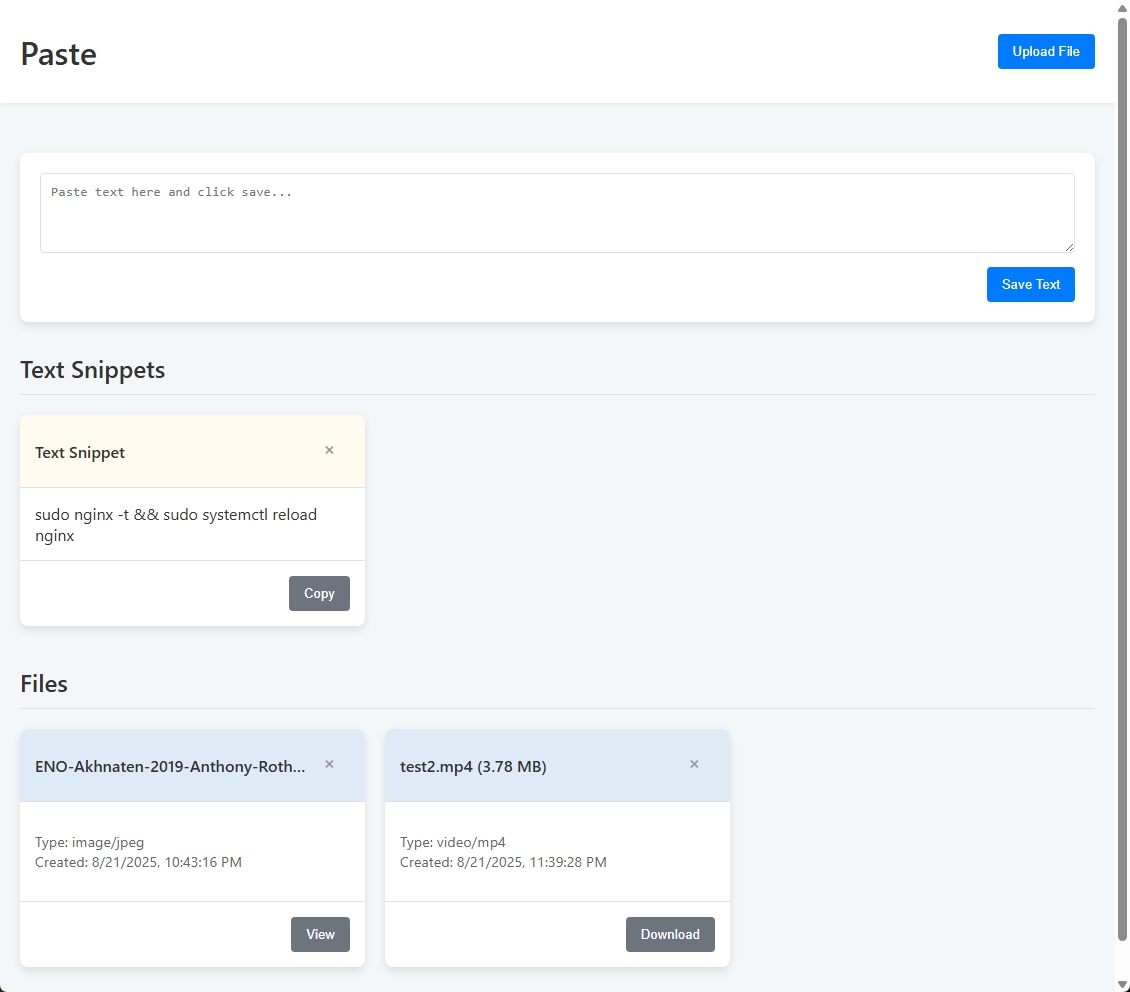
Task: Click the Save Text button
Action: pyautogui.click(x=1030, y=284)
